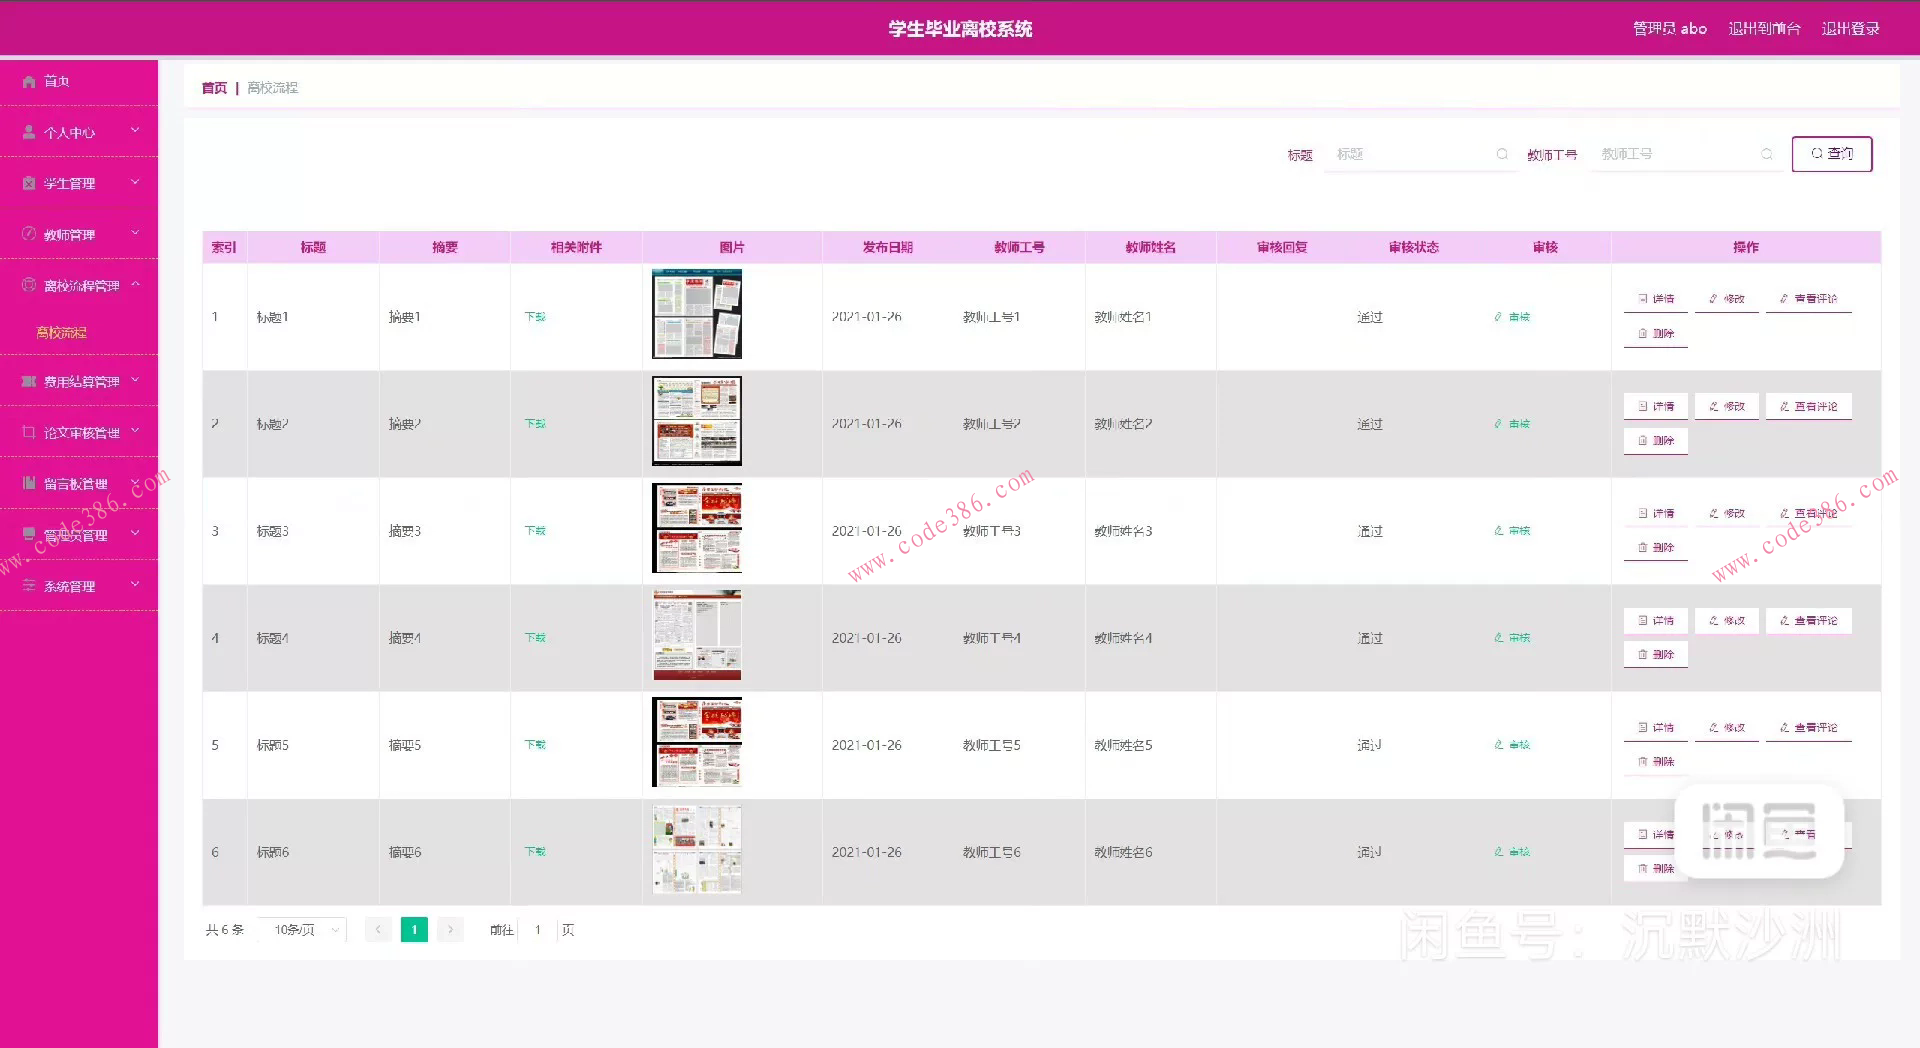Click 退出登录 to log out

1850,29
